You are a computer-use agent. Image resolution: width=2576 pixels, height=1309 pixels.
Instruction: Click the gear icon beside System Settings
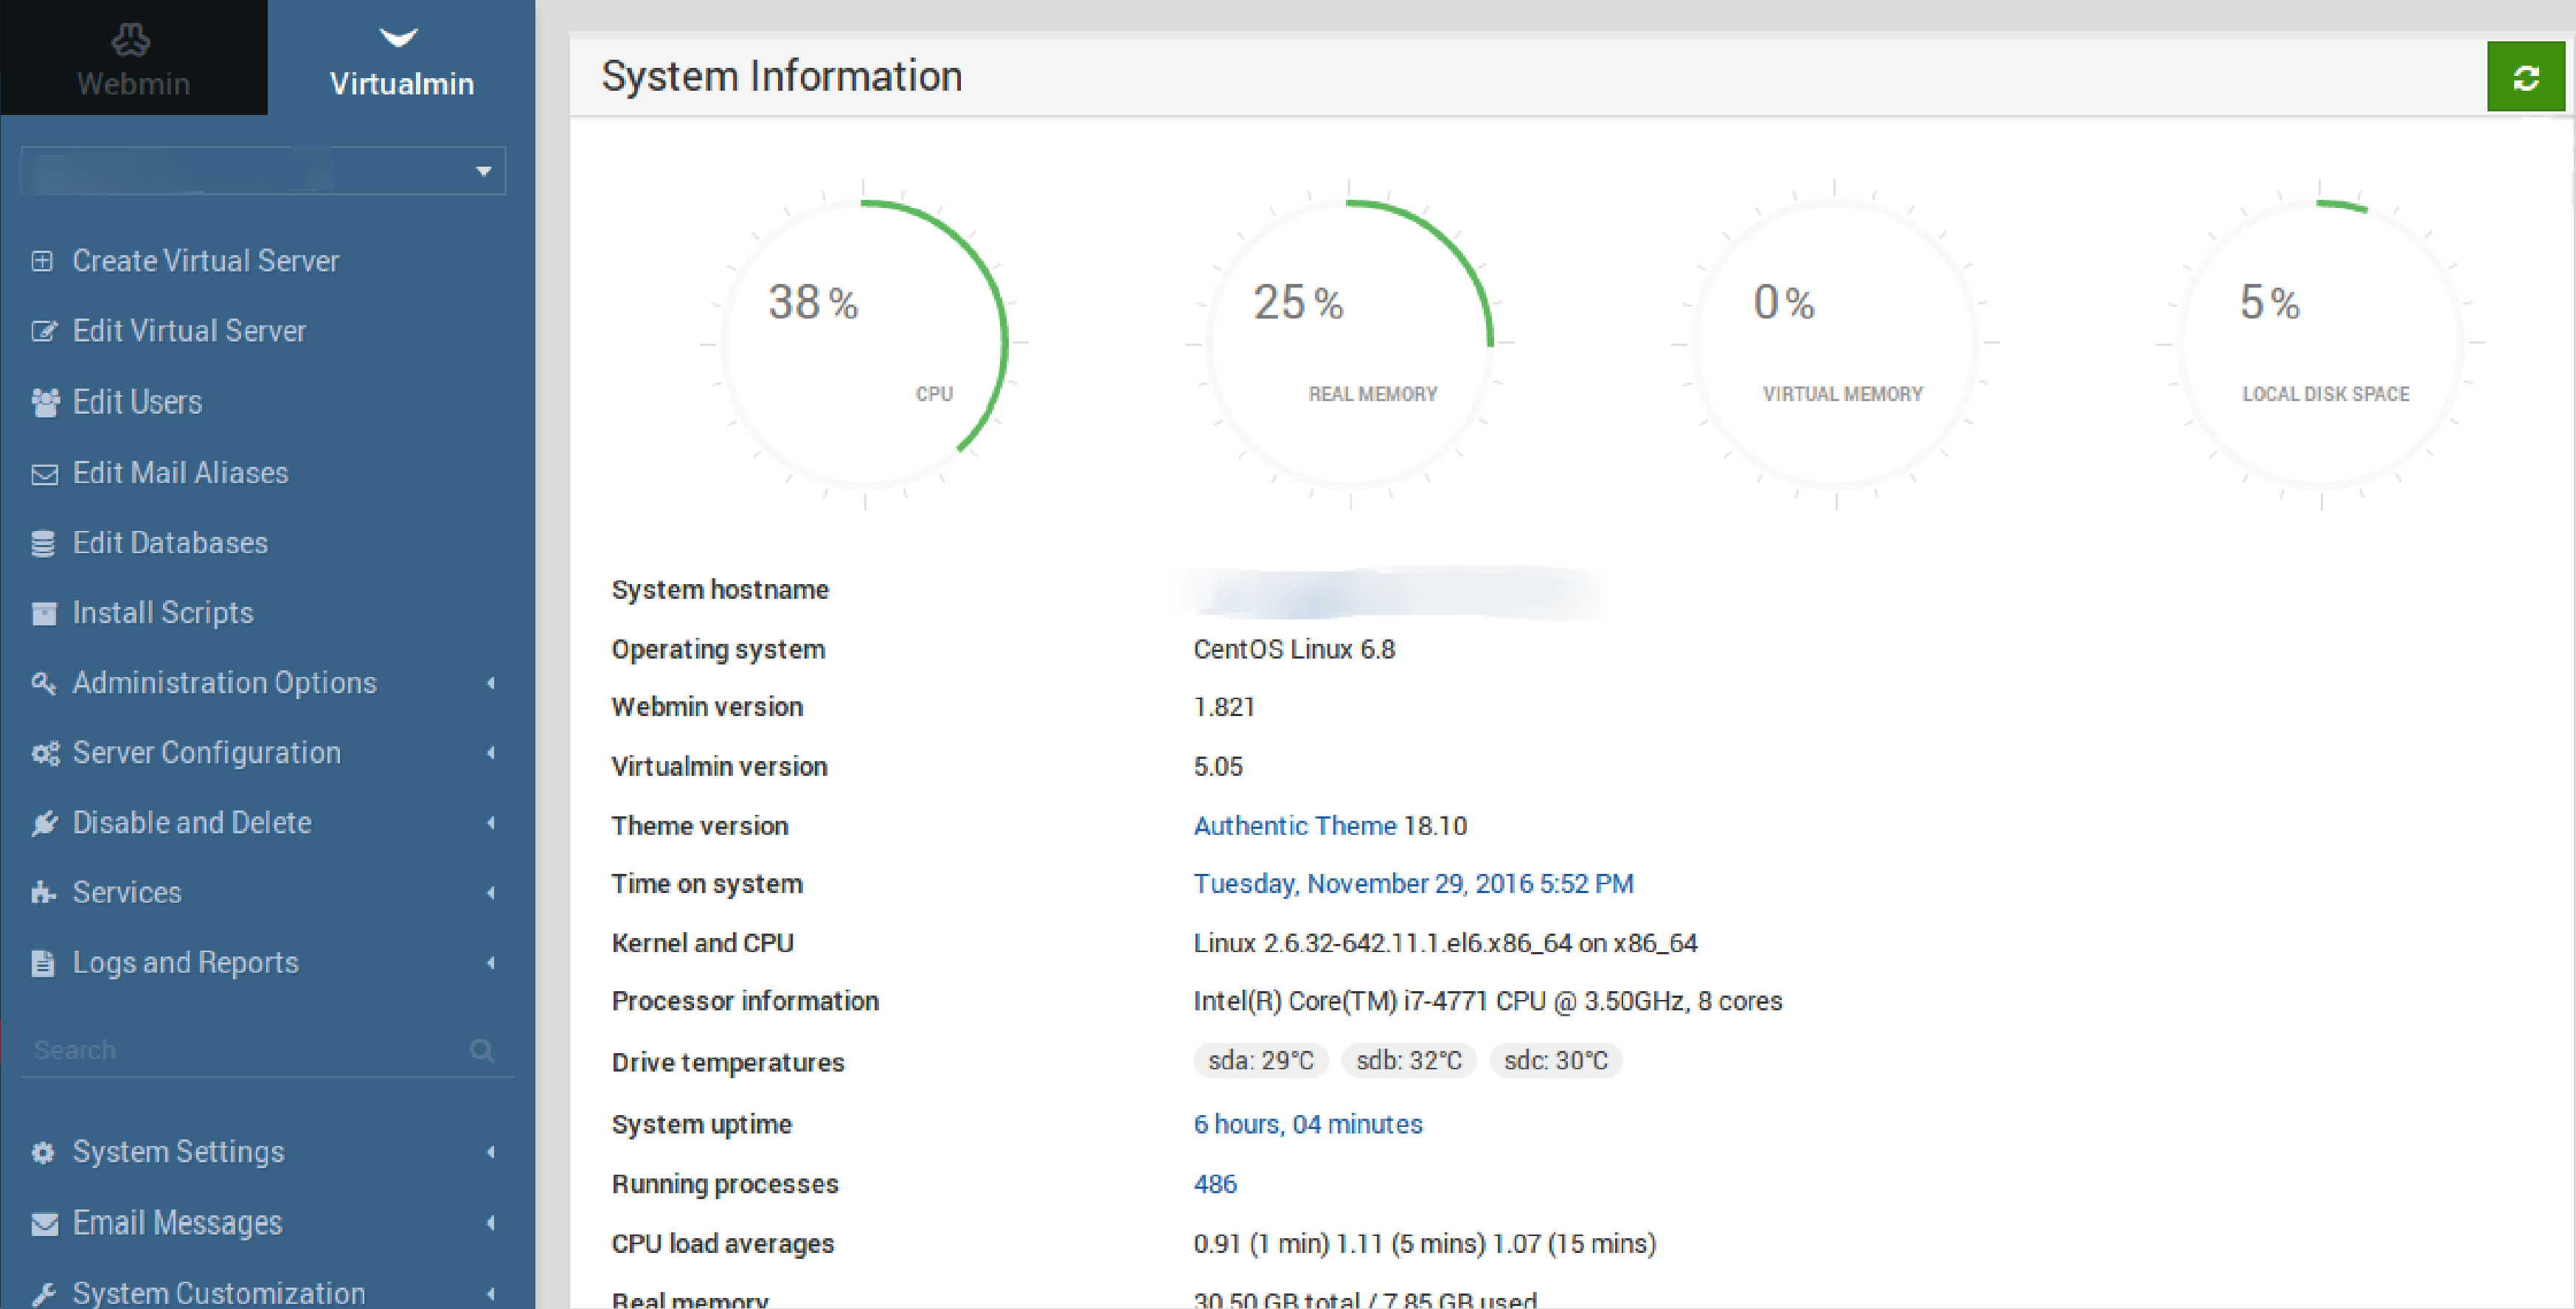[42, 1152]
